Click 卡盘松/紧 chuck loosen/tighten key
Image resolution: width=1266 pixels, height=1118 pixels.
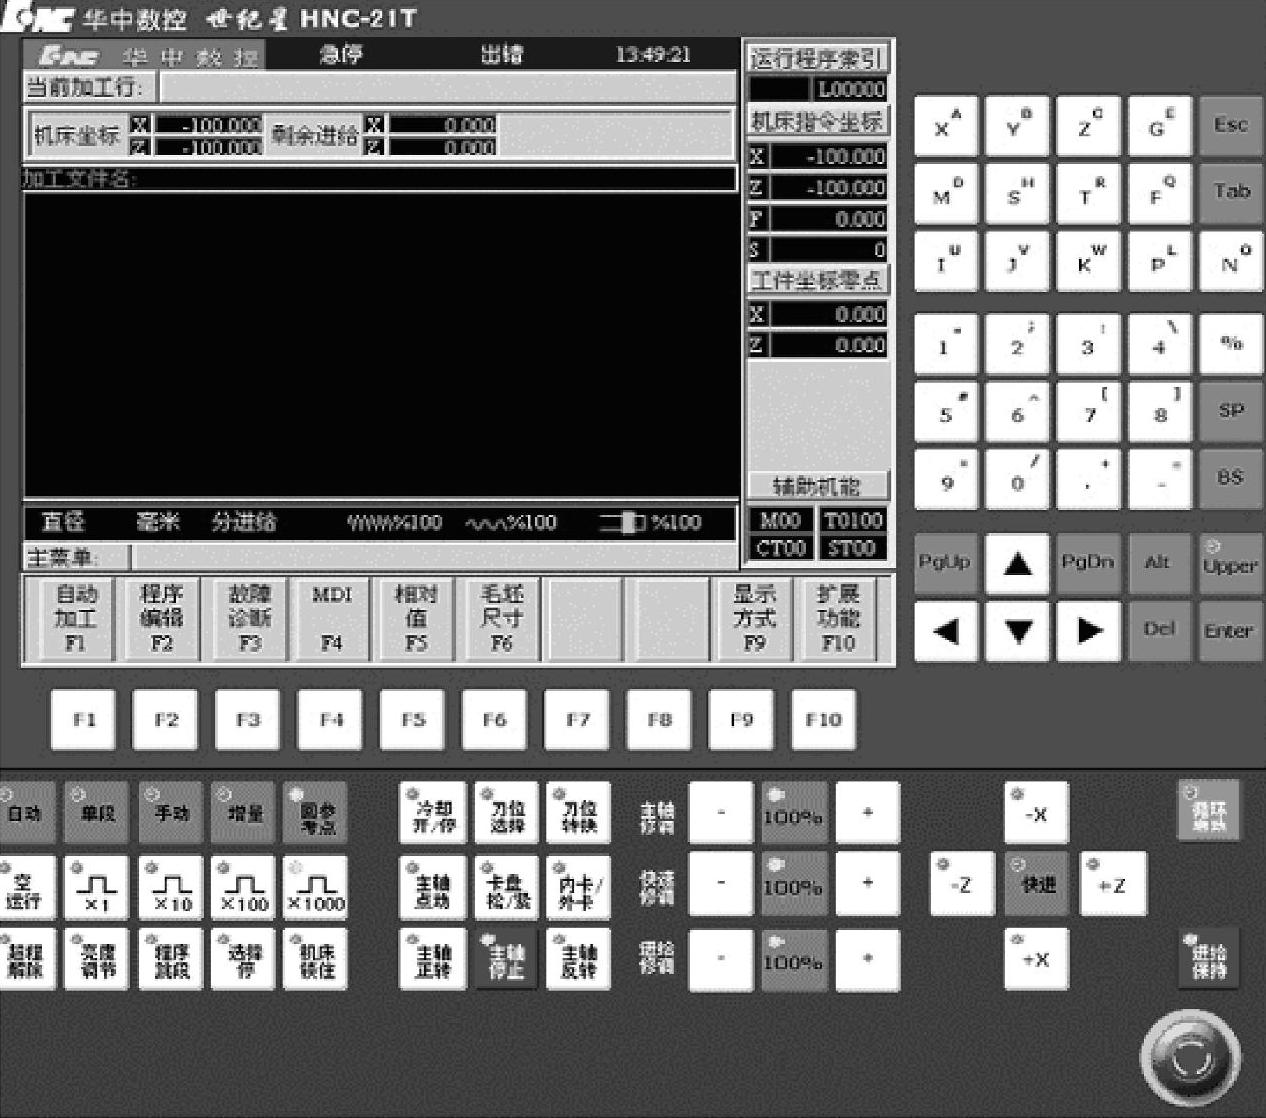pyautogui.click(x=506, y=887)
